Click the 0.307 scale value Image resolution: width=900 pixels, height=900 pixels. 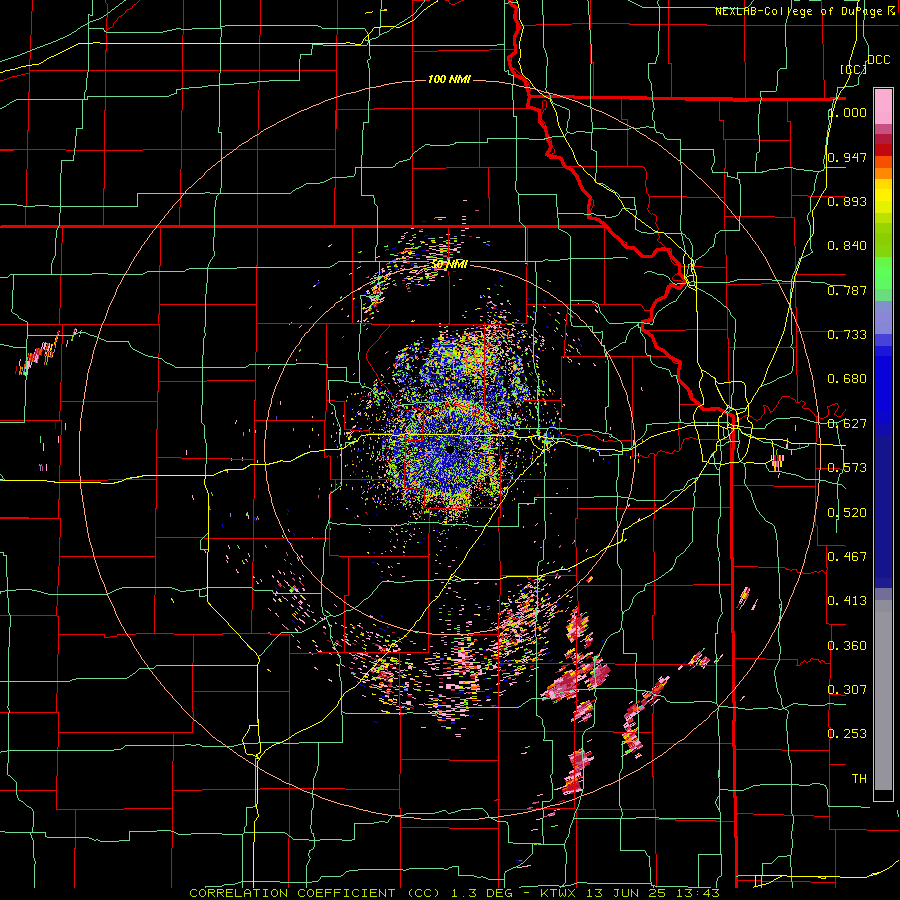[847, 690]
